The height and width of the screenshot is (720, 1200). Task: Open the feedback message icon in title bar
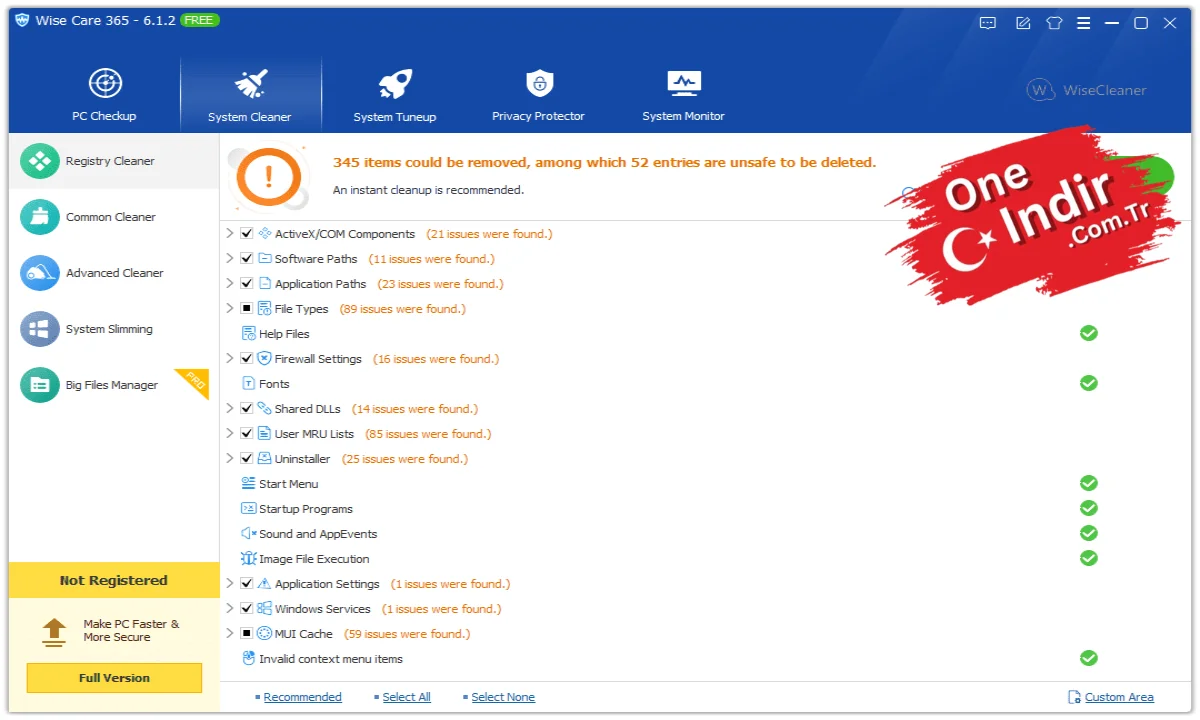pos(987,23)
